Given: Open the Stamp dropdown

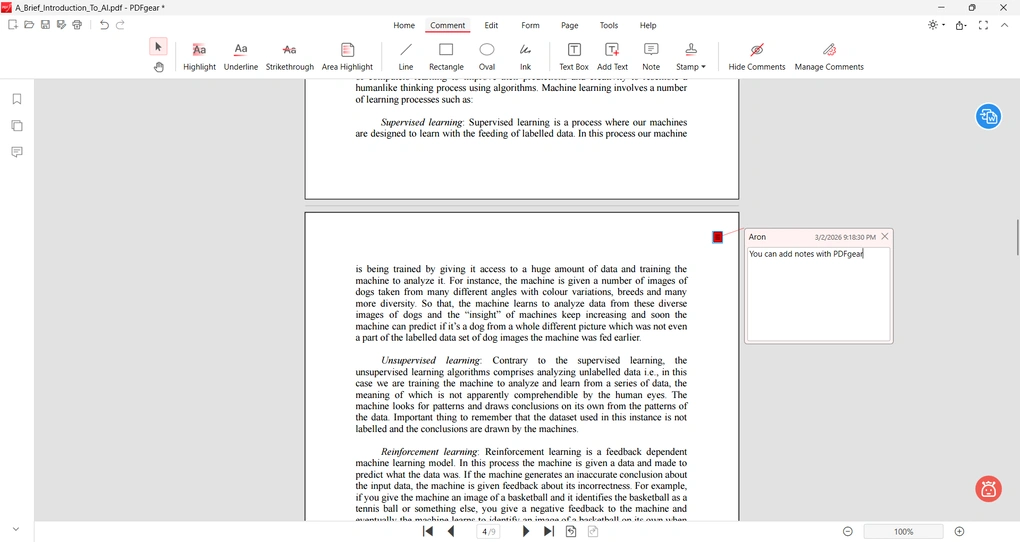Looking at the screenshot, I should click(691, 57).
